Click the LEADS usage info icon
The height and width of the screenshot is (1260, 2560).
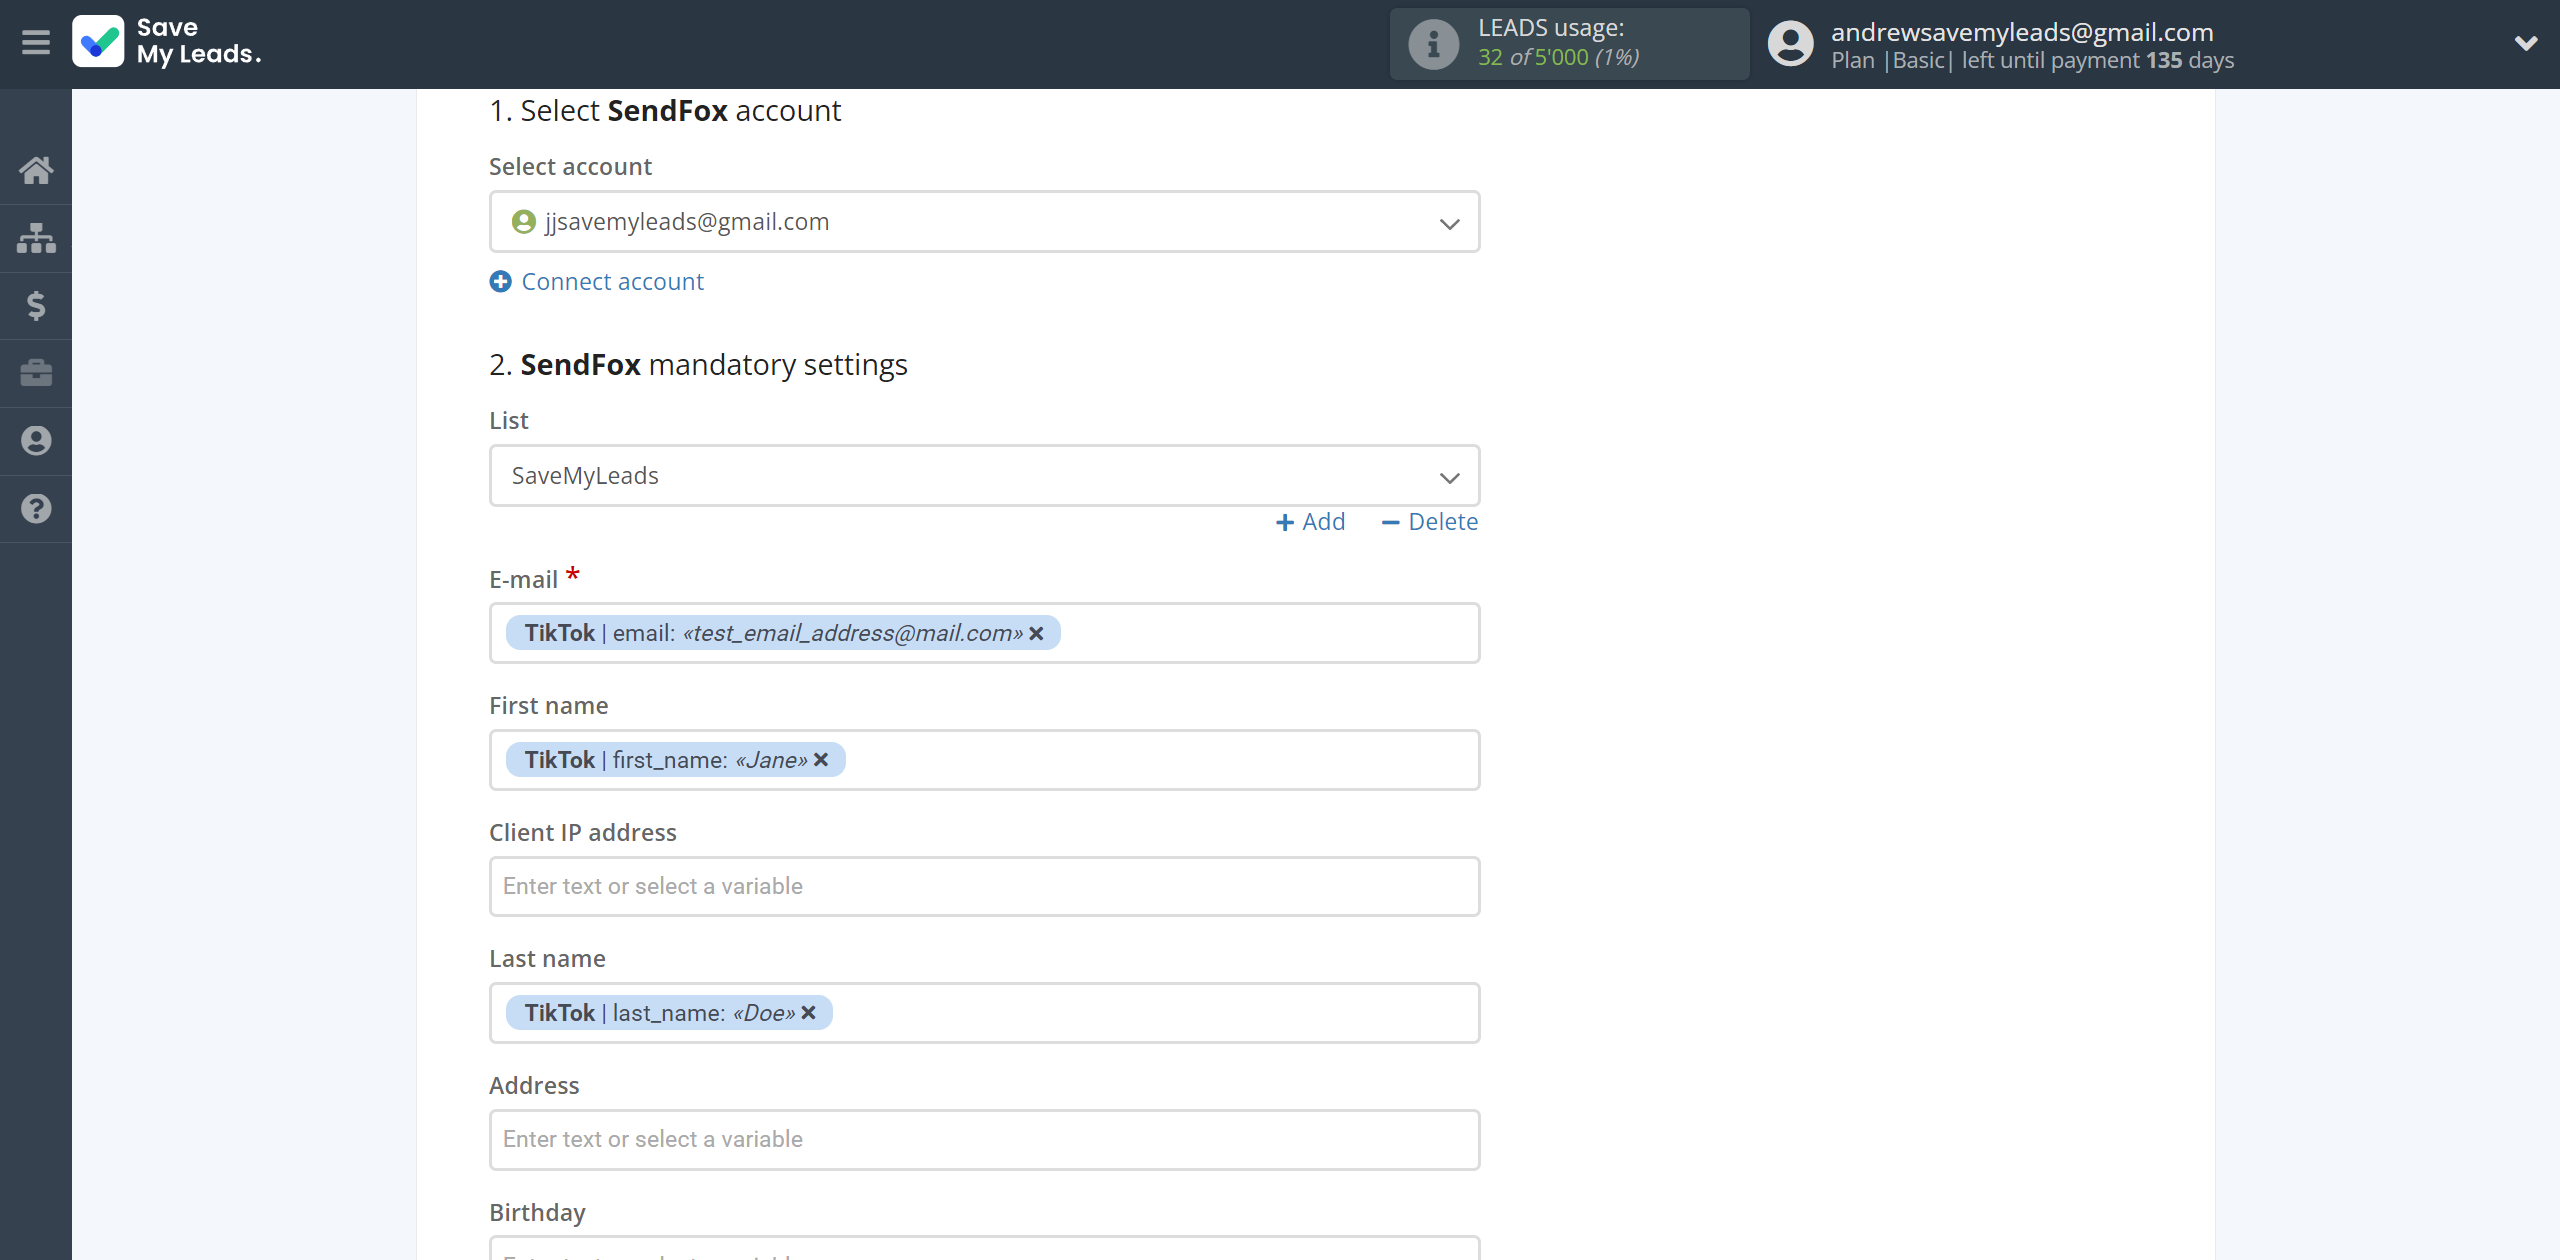coord(1432,44)
